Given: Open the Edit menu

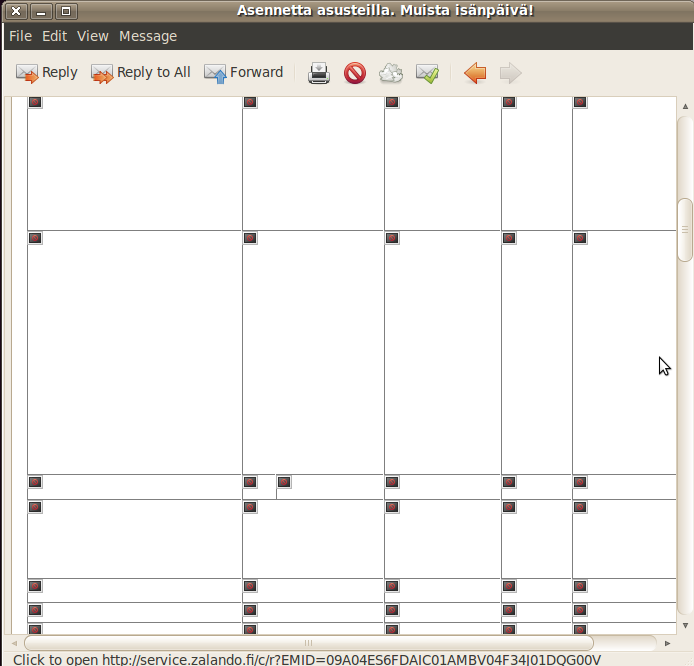Looking at the screenshot, I should point(54,36).
